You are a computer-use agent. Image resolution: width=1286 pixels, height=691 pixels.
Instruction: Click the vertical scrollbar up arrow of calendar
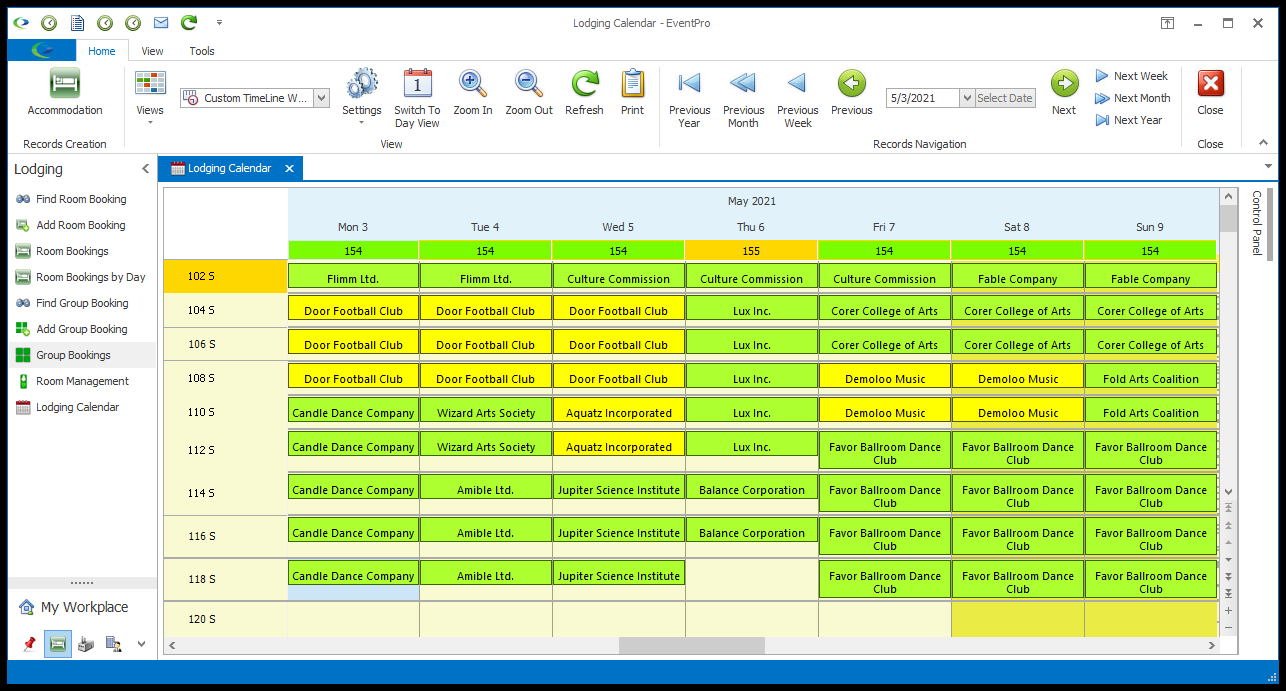(1228, 195)
